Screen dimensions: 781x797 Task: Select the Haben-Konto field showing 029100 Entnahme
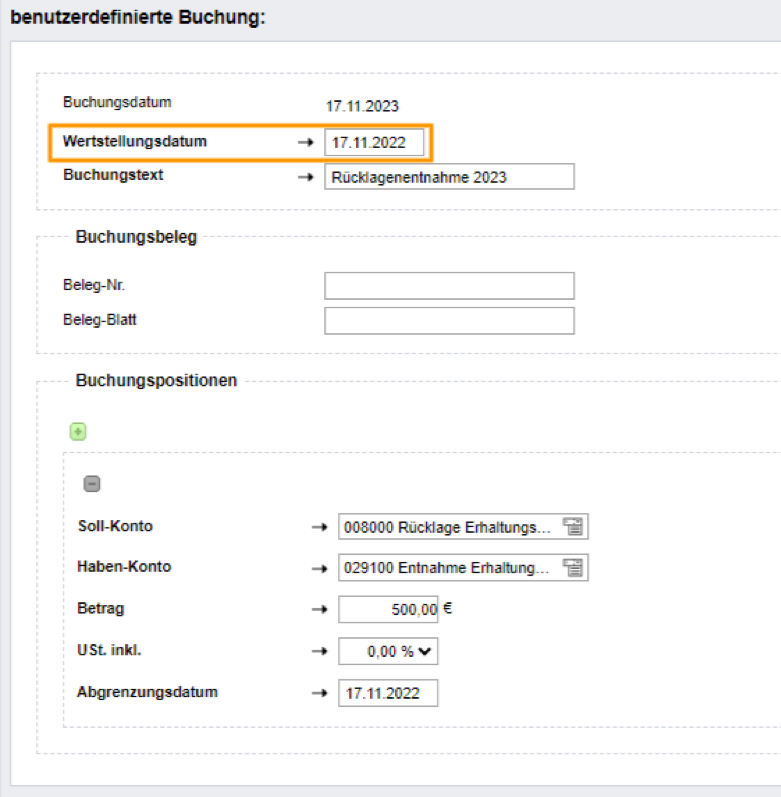pos(450,568)
